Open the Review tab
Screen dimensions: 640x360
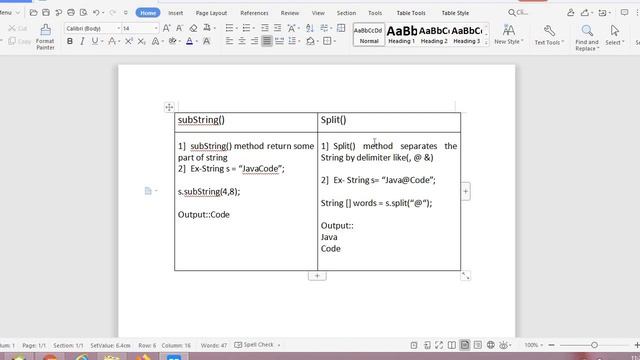coord(290,13)
